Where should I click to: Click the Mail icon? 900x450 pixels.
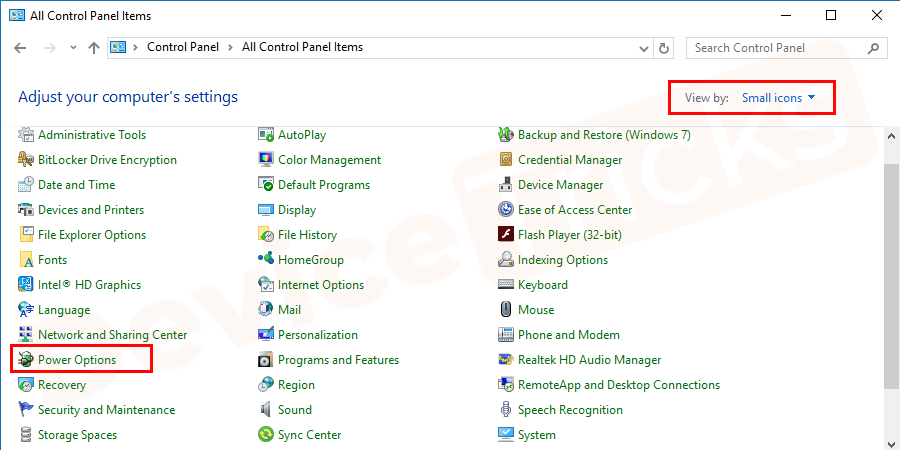[266, 310]
